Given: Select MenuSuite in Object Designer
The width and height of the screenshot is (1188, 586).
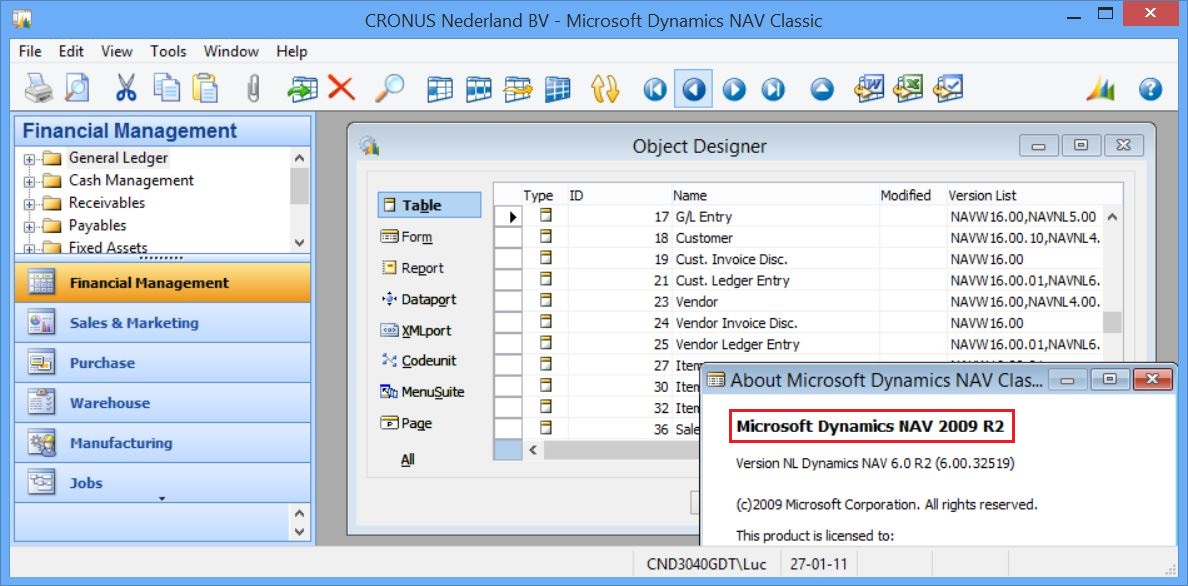Looking at the screenshot, I should (422, 392).
